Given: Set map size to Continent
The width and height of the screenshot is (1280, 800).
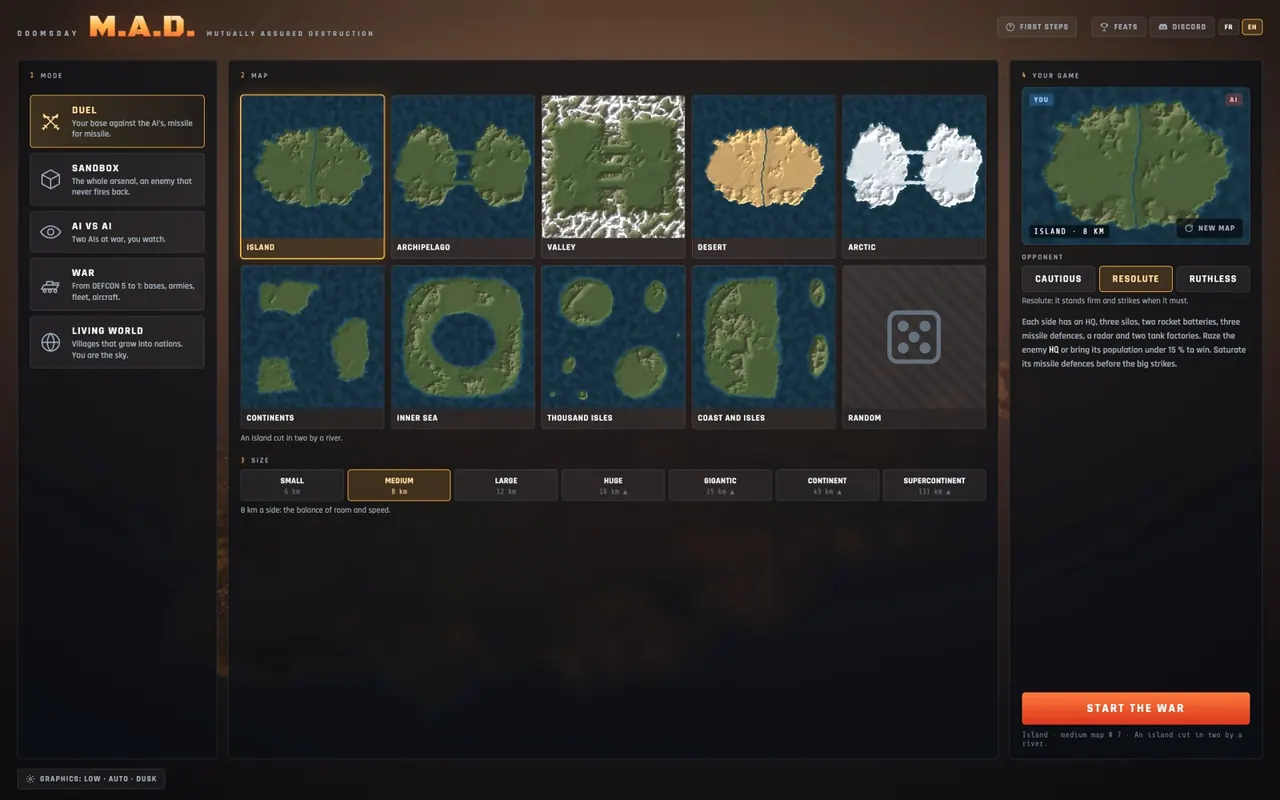Looking at the screenshot, I should (x=827, y=485).
